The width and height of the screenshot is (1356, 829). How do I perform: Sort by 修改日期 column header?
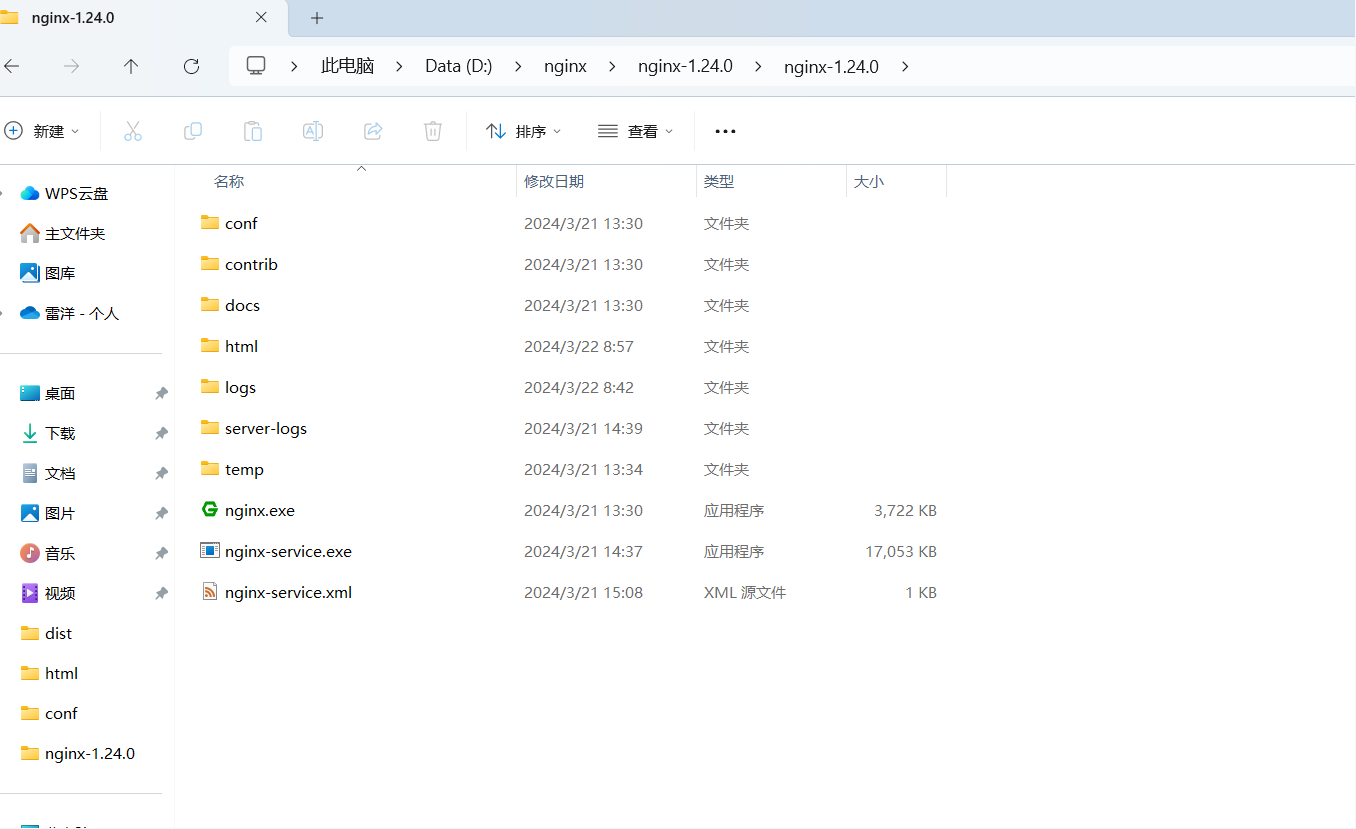tap(554, 181)
